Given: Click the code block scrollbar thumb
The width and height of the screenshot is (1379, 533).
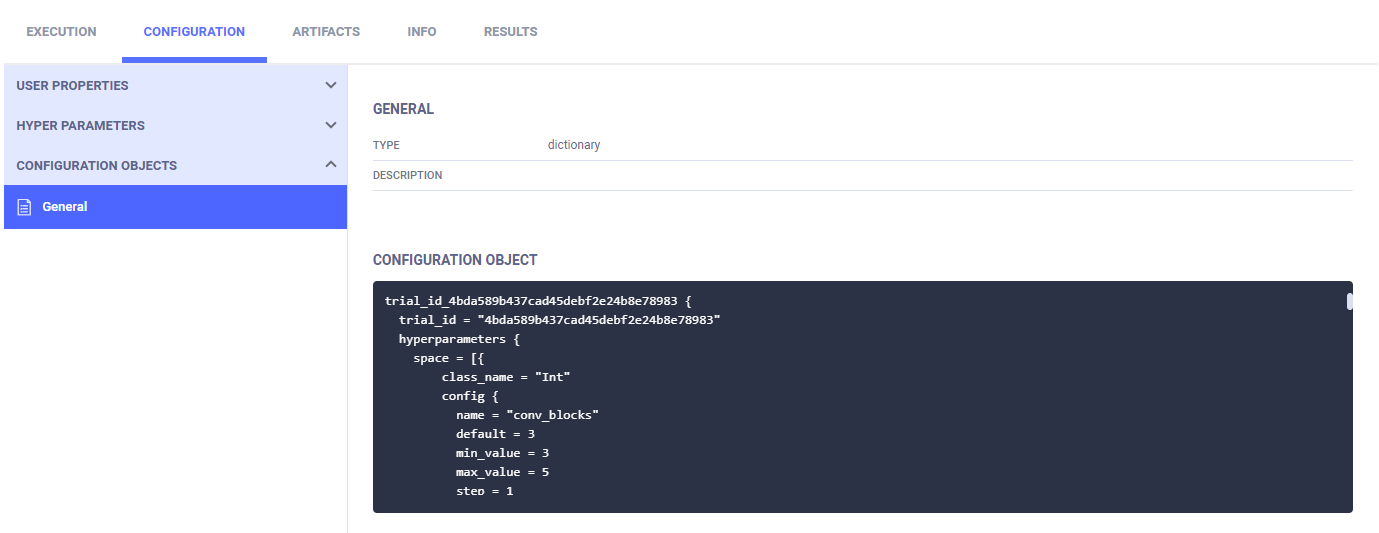Looking at the screenshot, I should tap(1349, 302).
